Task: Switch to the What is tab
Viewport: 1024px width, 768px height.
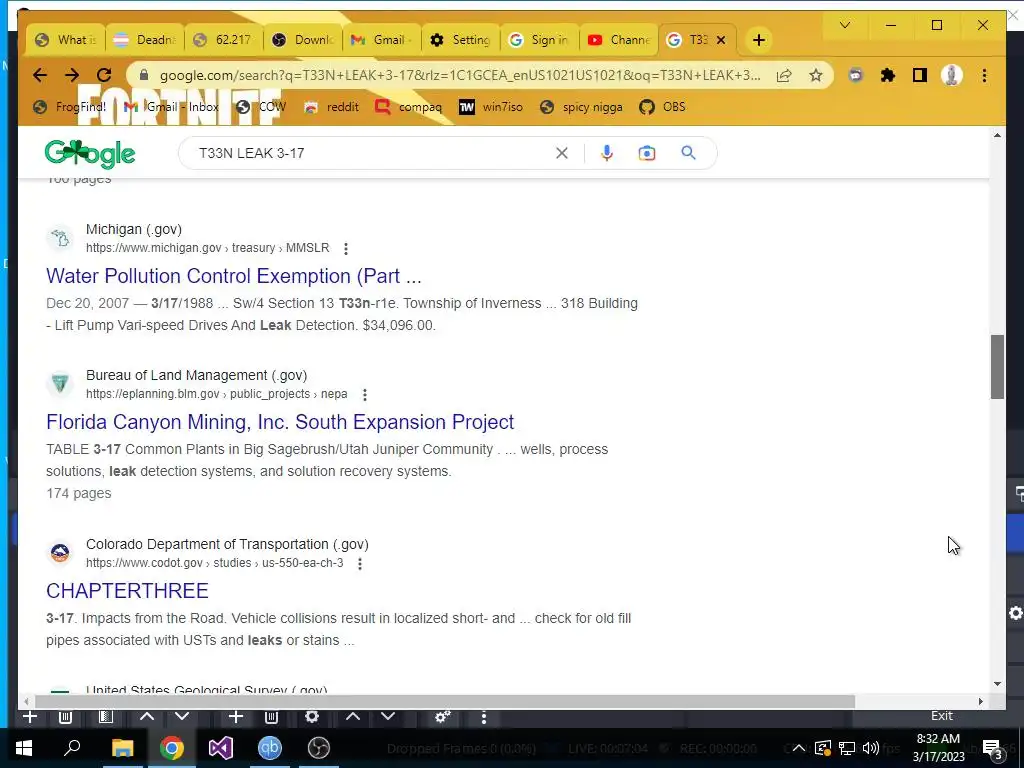Action: [65, 40]
